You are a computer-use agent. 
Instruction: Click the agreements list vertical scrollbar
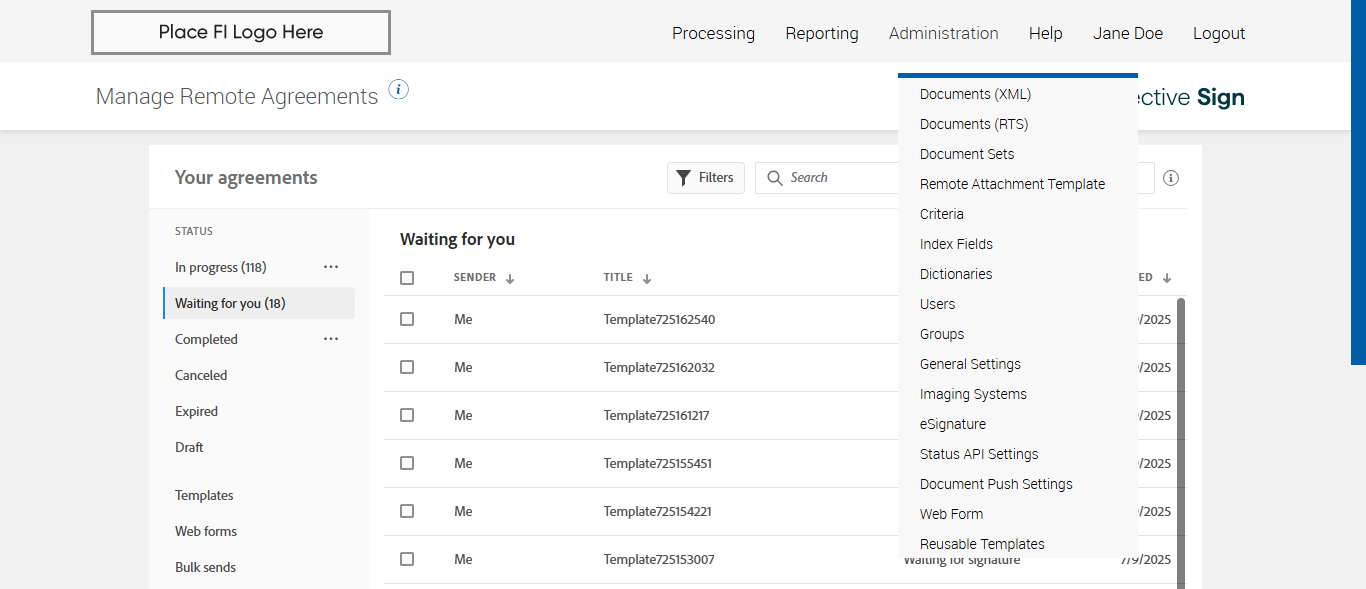tap(1181, 440)
